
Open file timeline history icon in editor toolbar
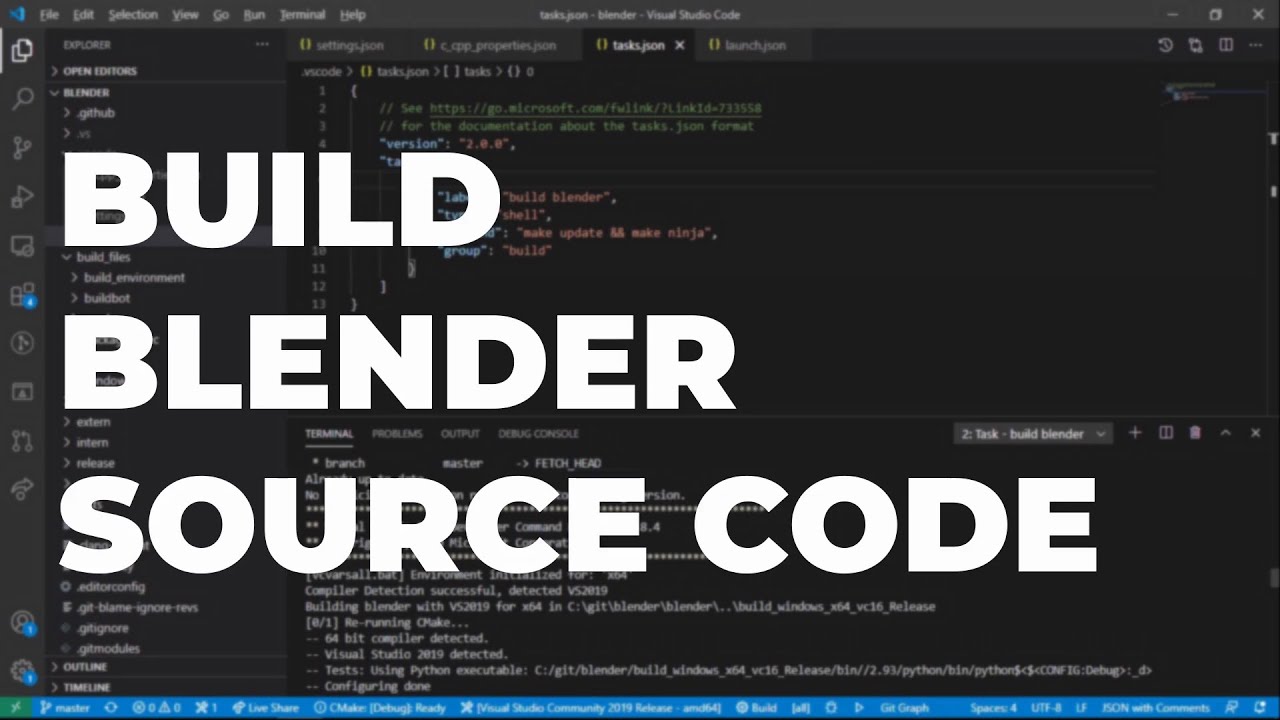tap(1165, 45)
